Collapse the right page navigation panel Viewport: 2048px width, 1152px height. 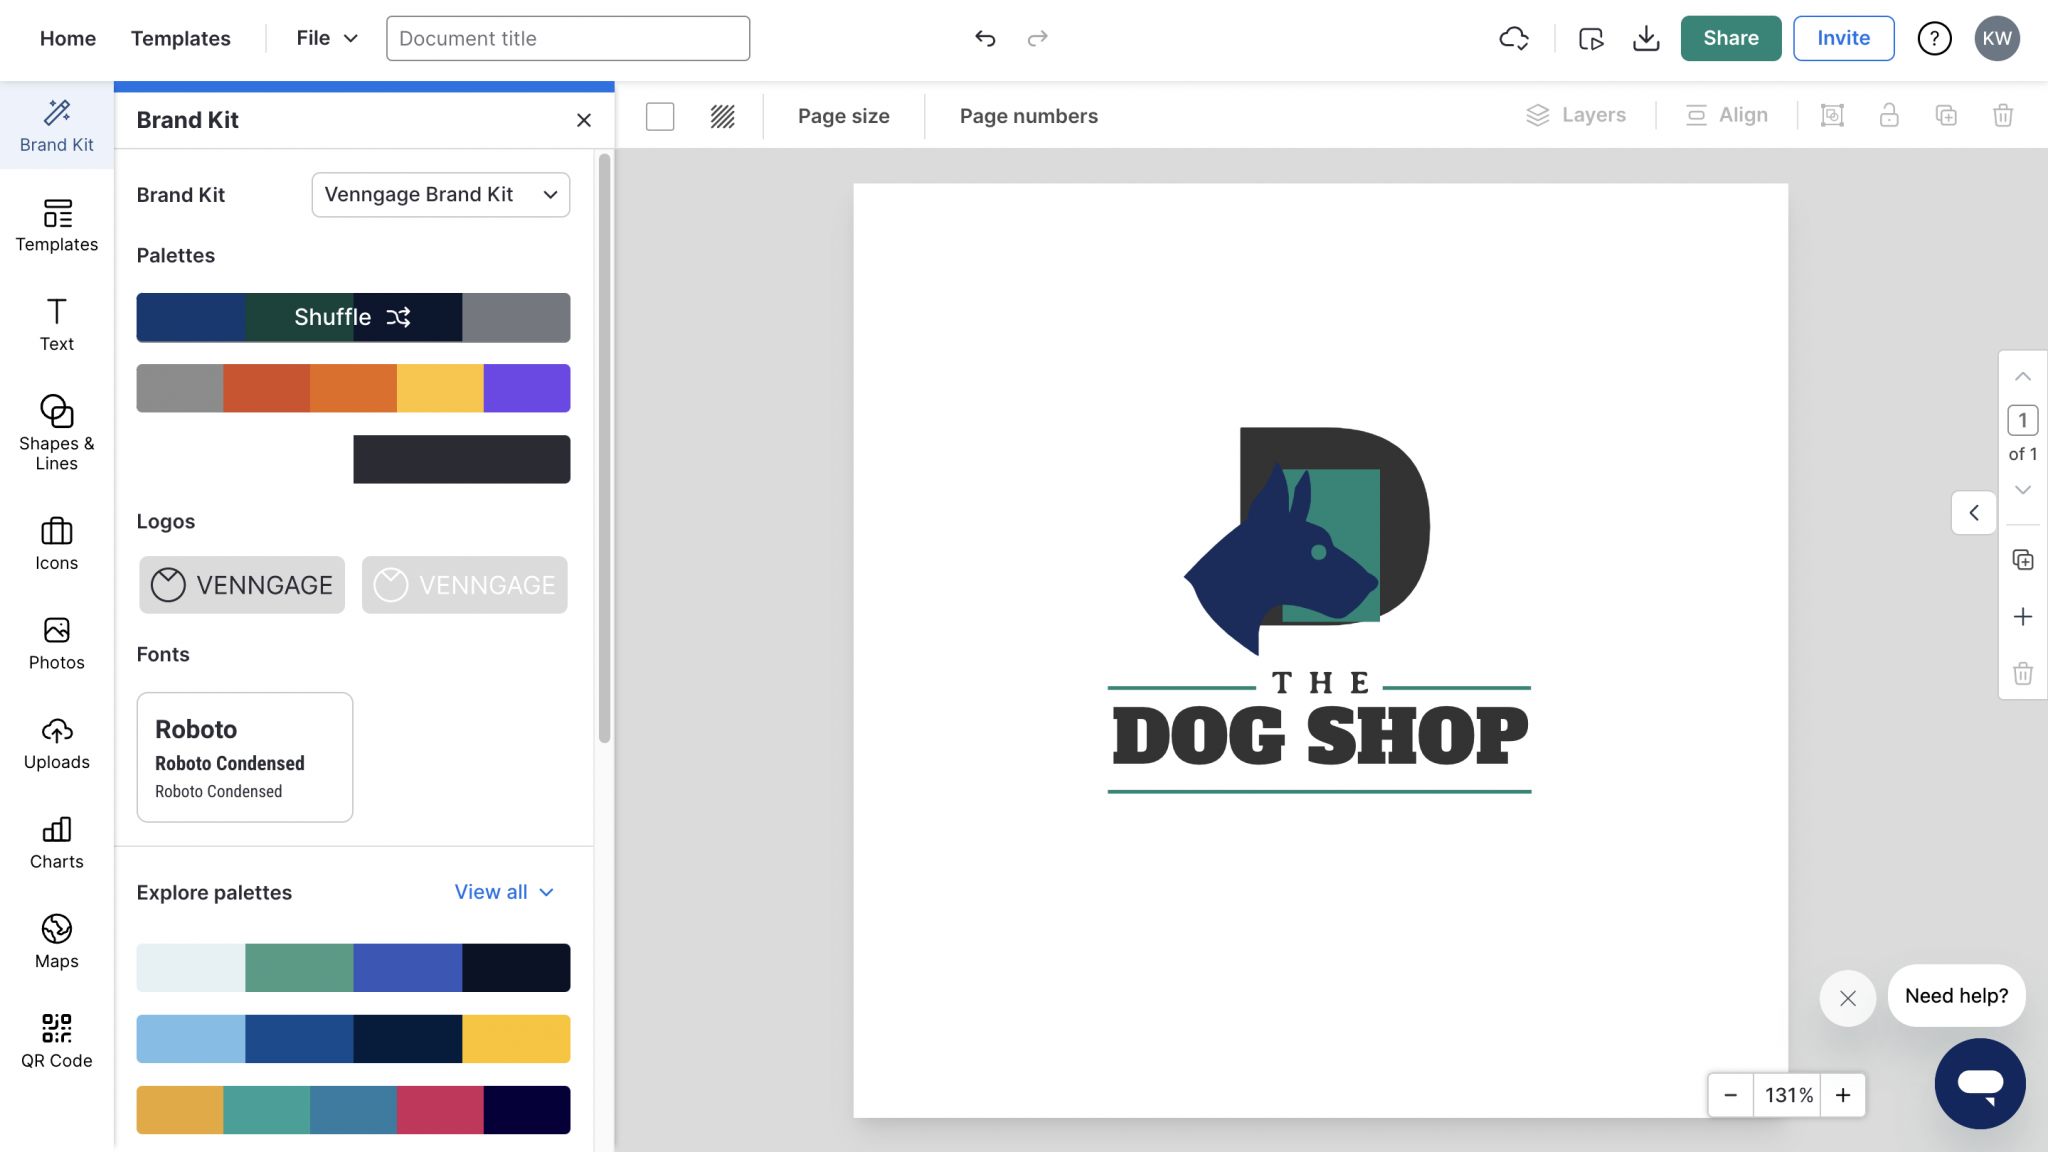coord(1973,512)
